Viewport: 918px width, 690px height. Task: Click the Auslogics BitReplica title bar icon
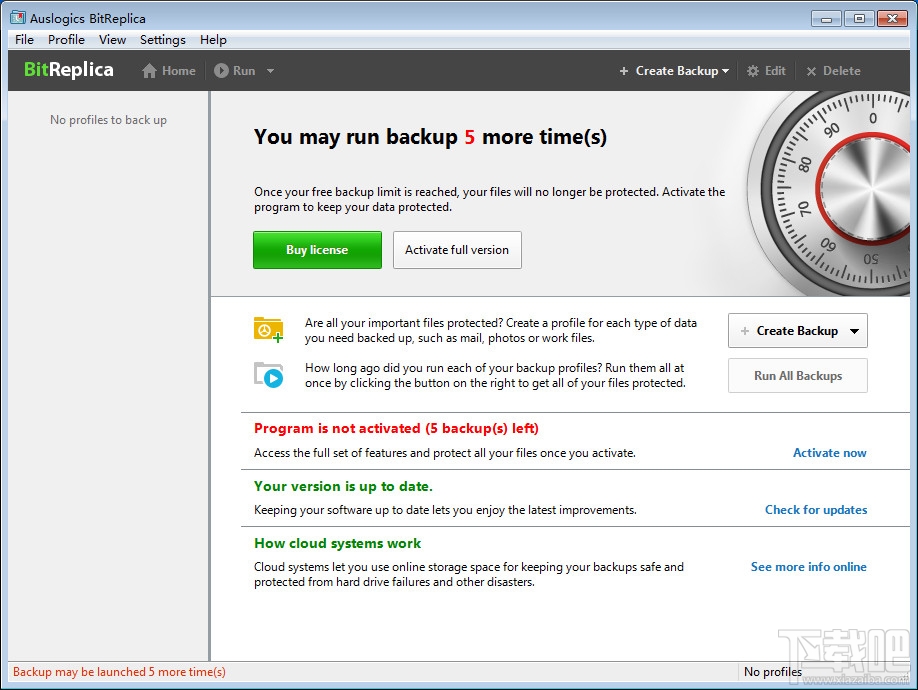(18, 18)
